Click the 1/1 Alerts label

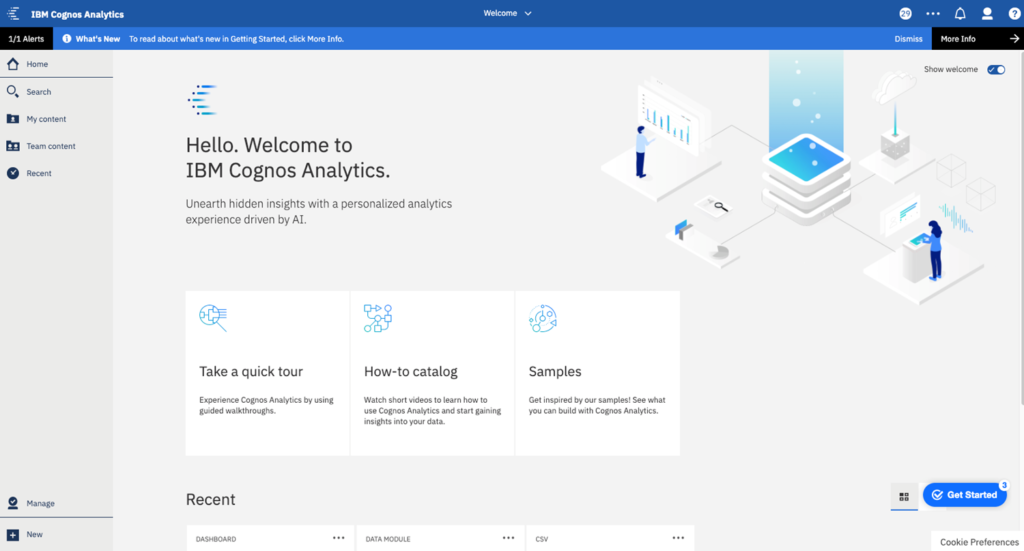pos(26,39)
